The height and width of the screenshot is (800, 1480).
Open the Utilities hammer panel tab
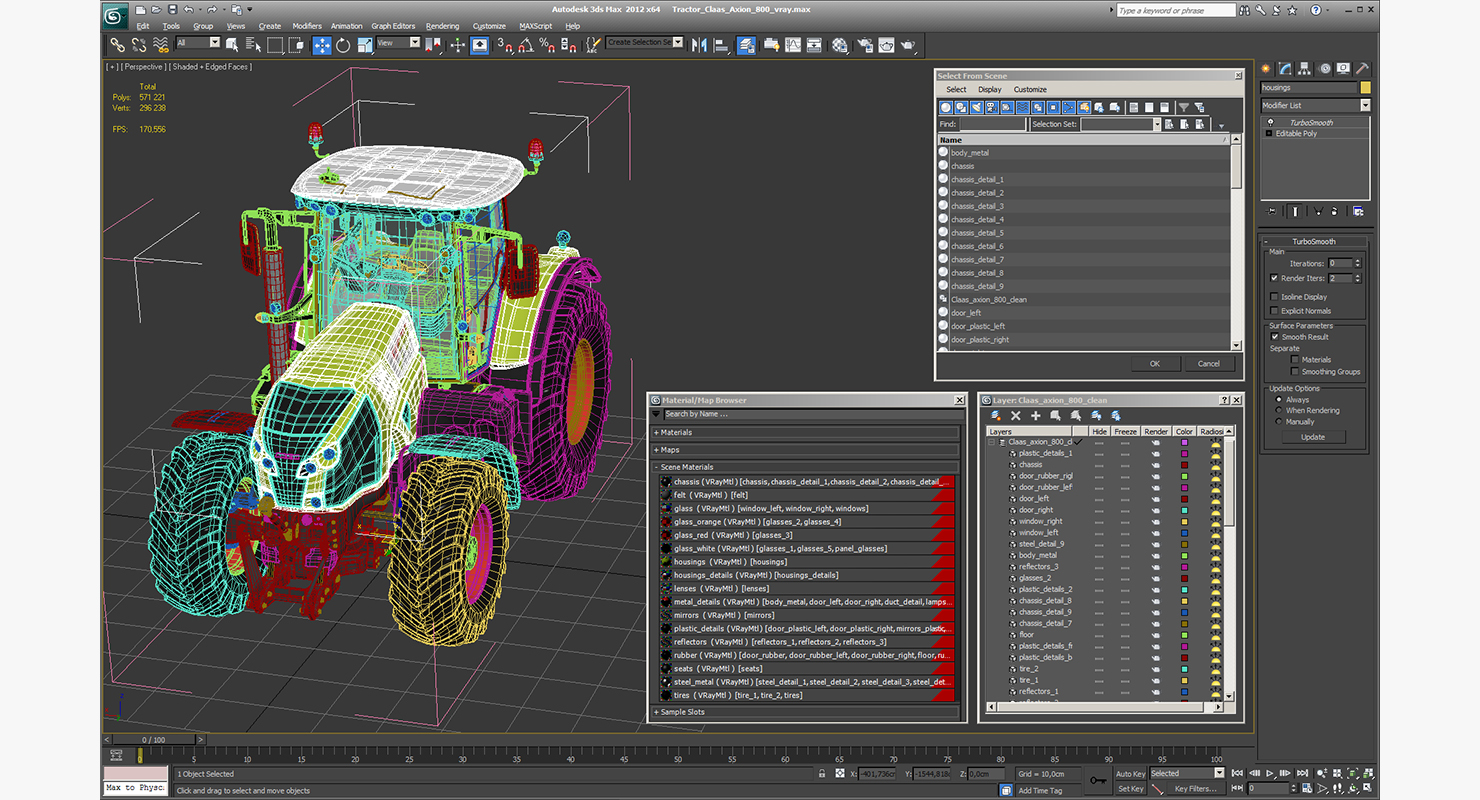click(x=1361, y=69)
